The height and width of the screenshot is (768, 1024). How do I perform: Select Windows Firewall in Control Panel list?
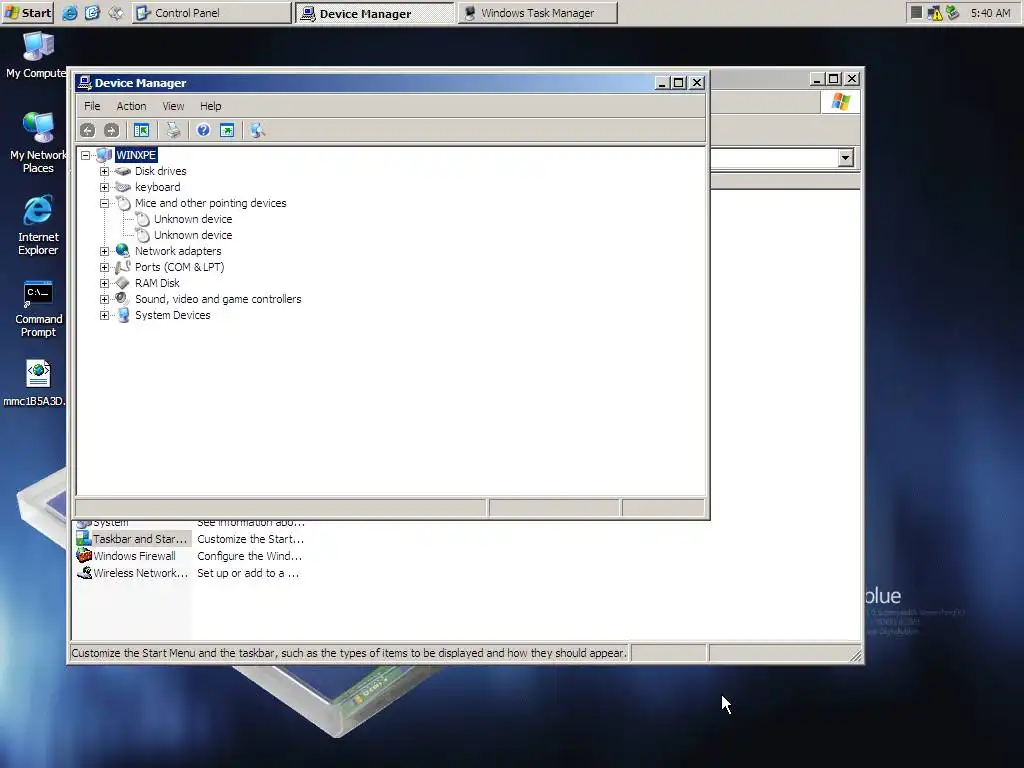pos(133,556)
